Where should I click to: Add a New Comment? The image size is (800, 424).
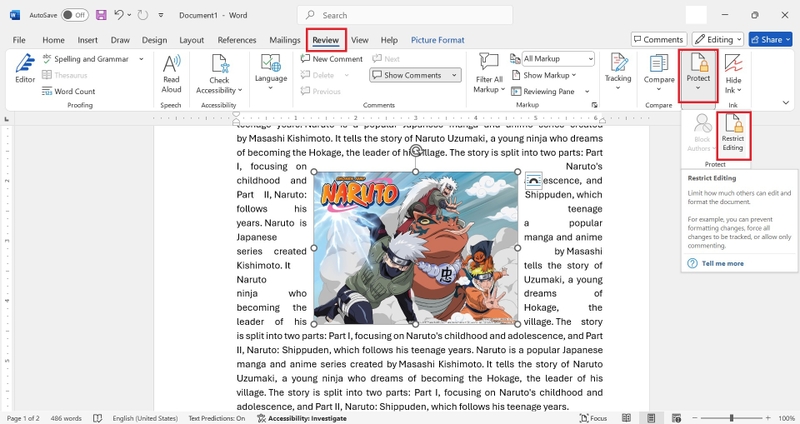332,59
